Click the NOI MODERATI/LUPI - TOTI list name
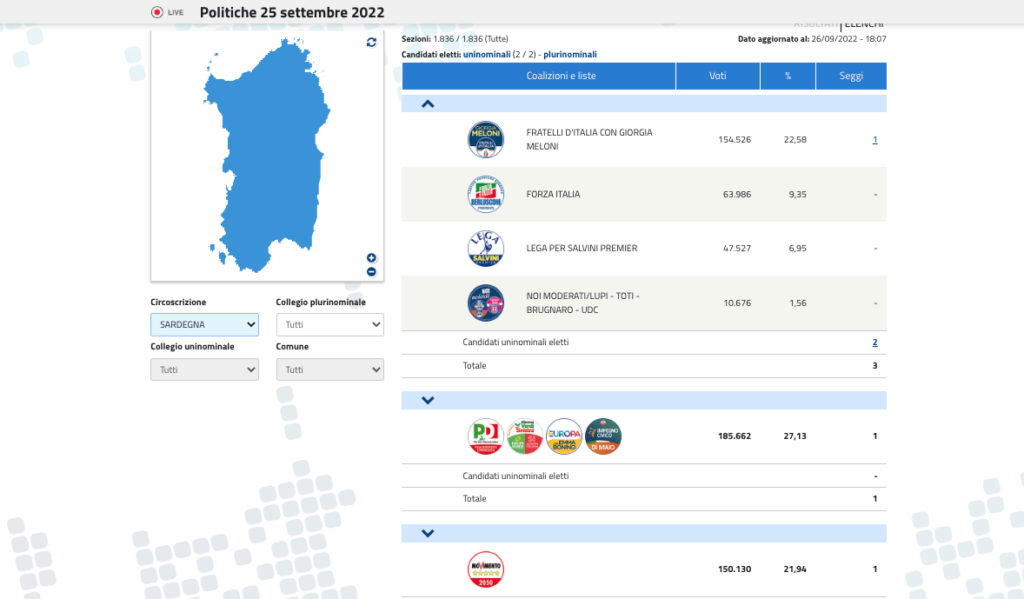Screen dimensions: 1024x599 (x=583, y=303)
